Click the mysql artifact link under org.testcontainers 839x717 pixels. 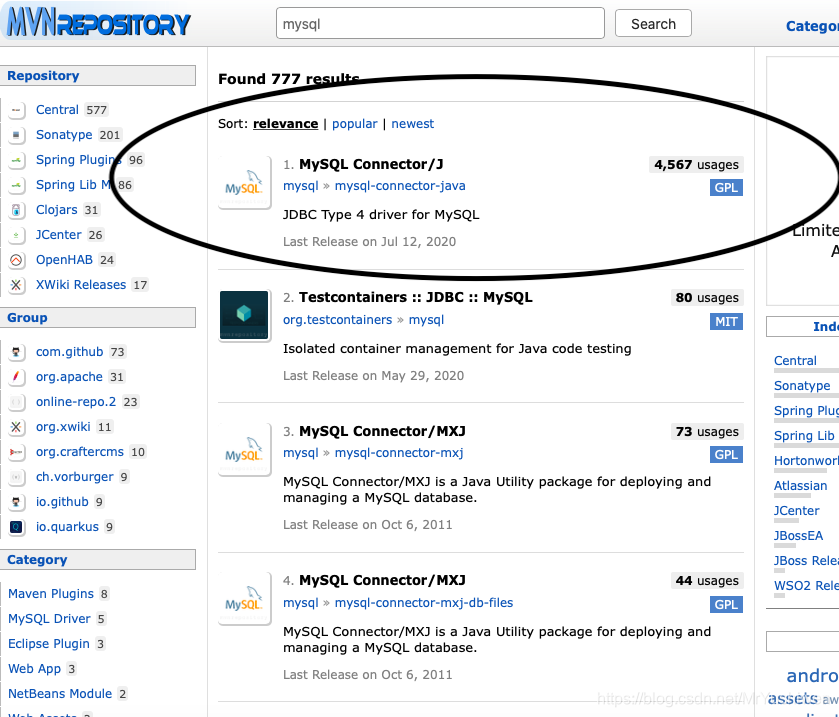pyautogui.click(x=426, y=320)
